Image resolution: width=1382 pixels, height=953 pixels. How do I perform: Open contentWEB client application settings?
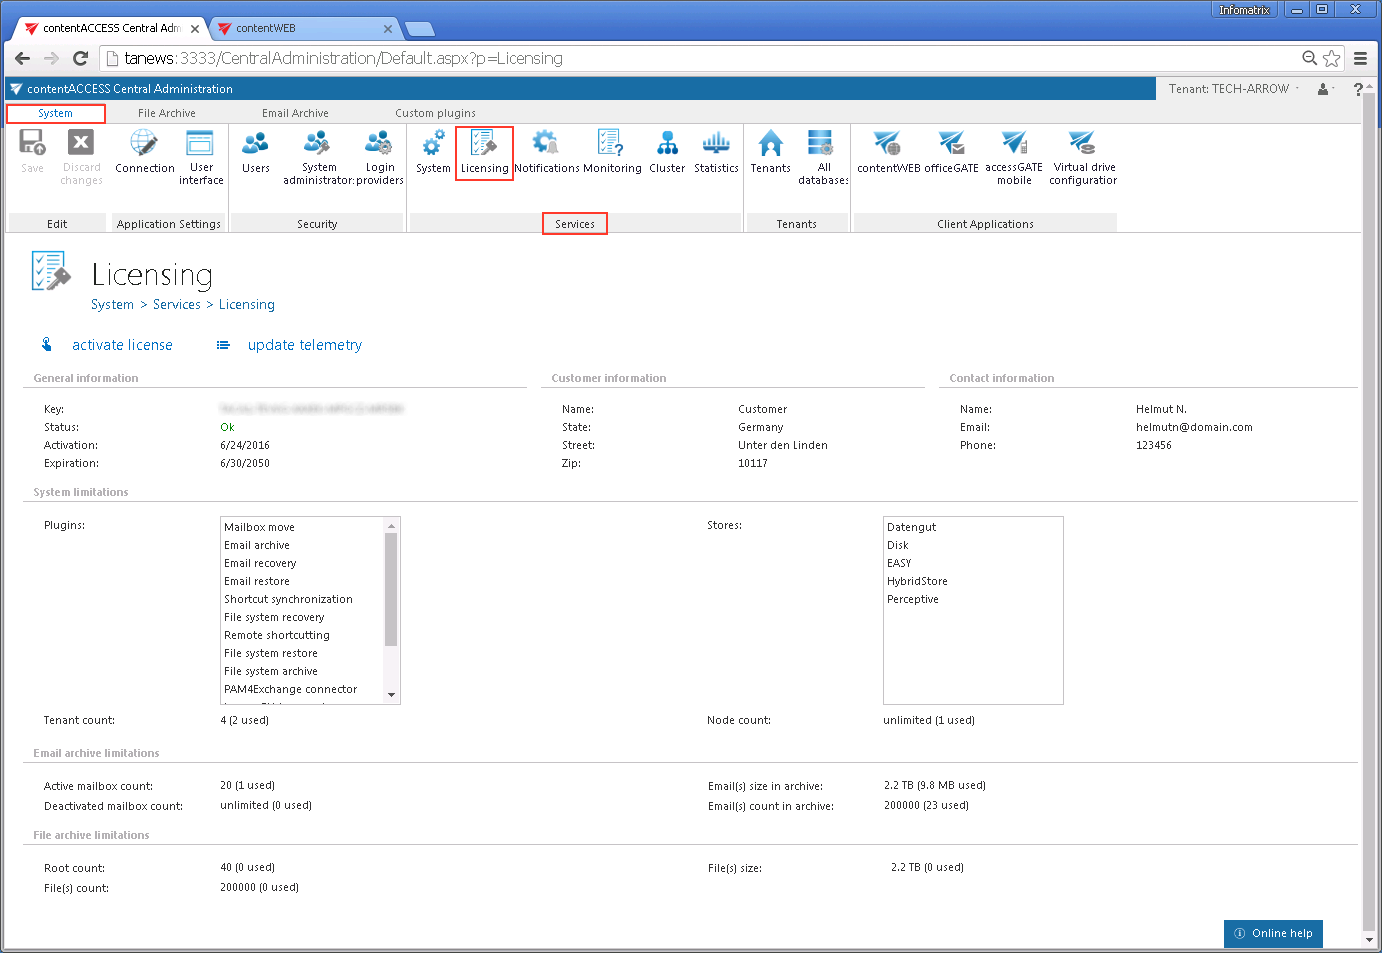(x=888, y=151)
